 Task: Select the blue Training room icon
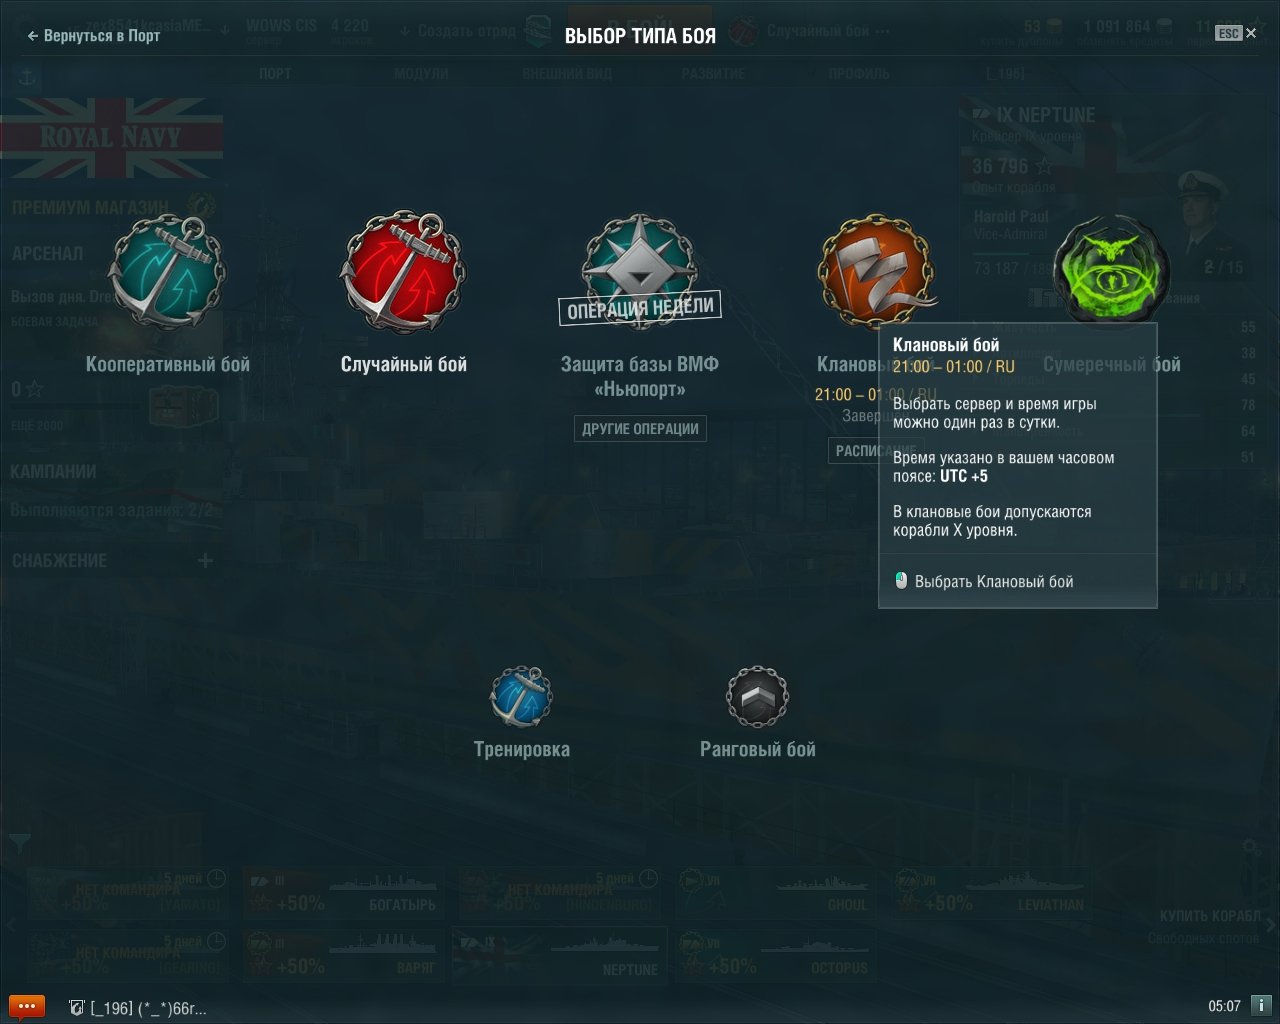[521, 696]
